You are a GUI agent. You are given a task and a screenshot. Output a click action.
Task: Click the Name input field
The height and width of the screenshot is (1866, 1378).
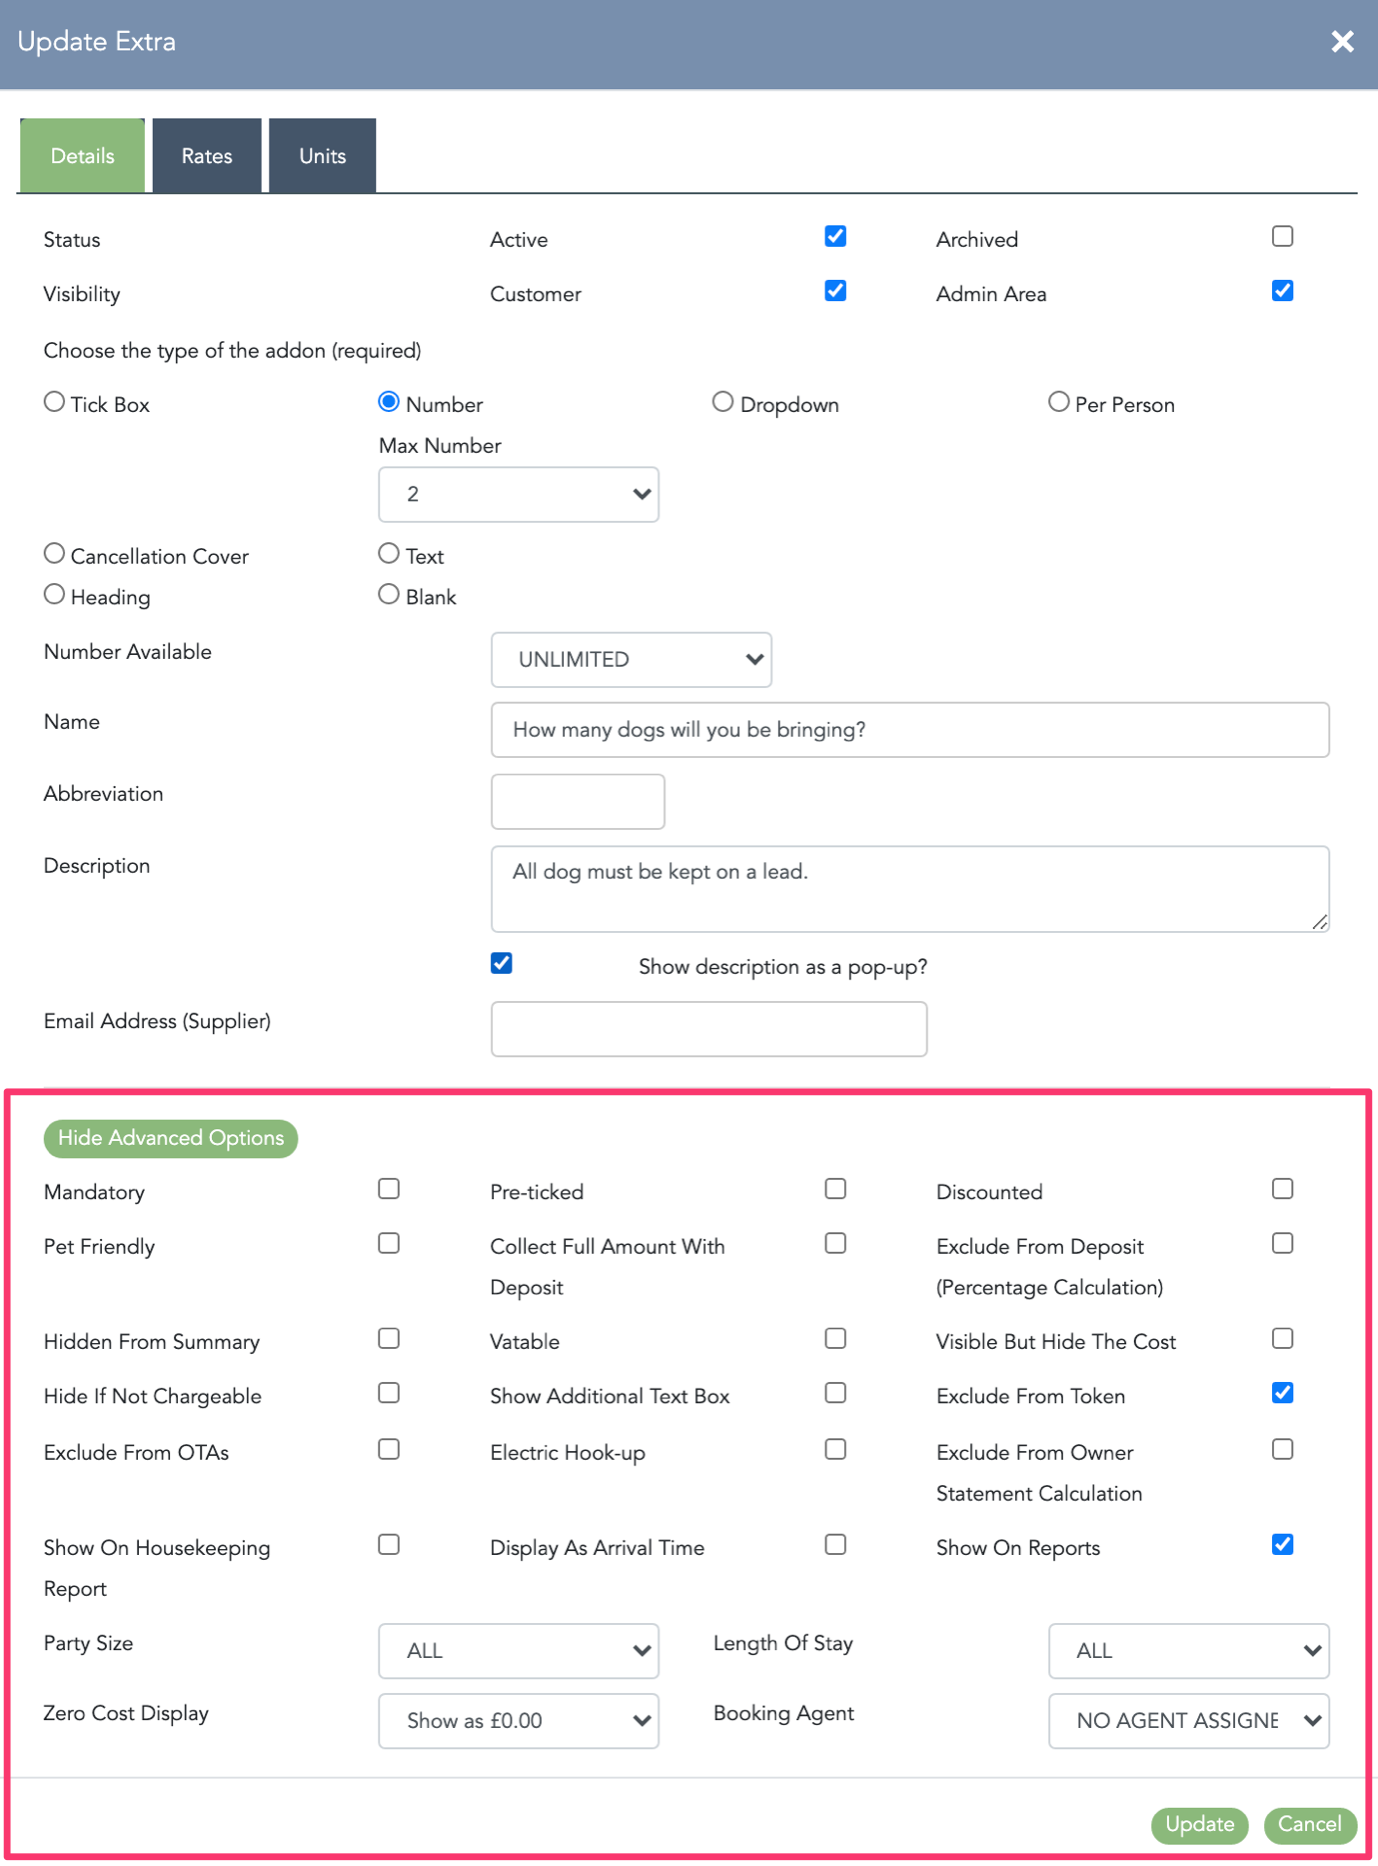[910, 729]
